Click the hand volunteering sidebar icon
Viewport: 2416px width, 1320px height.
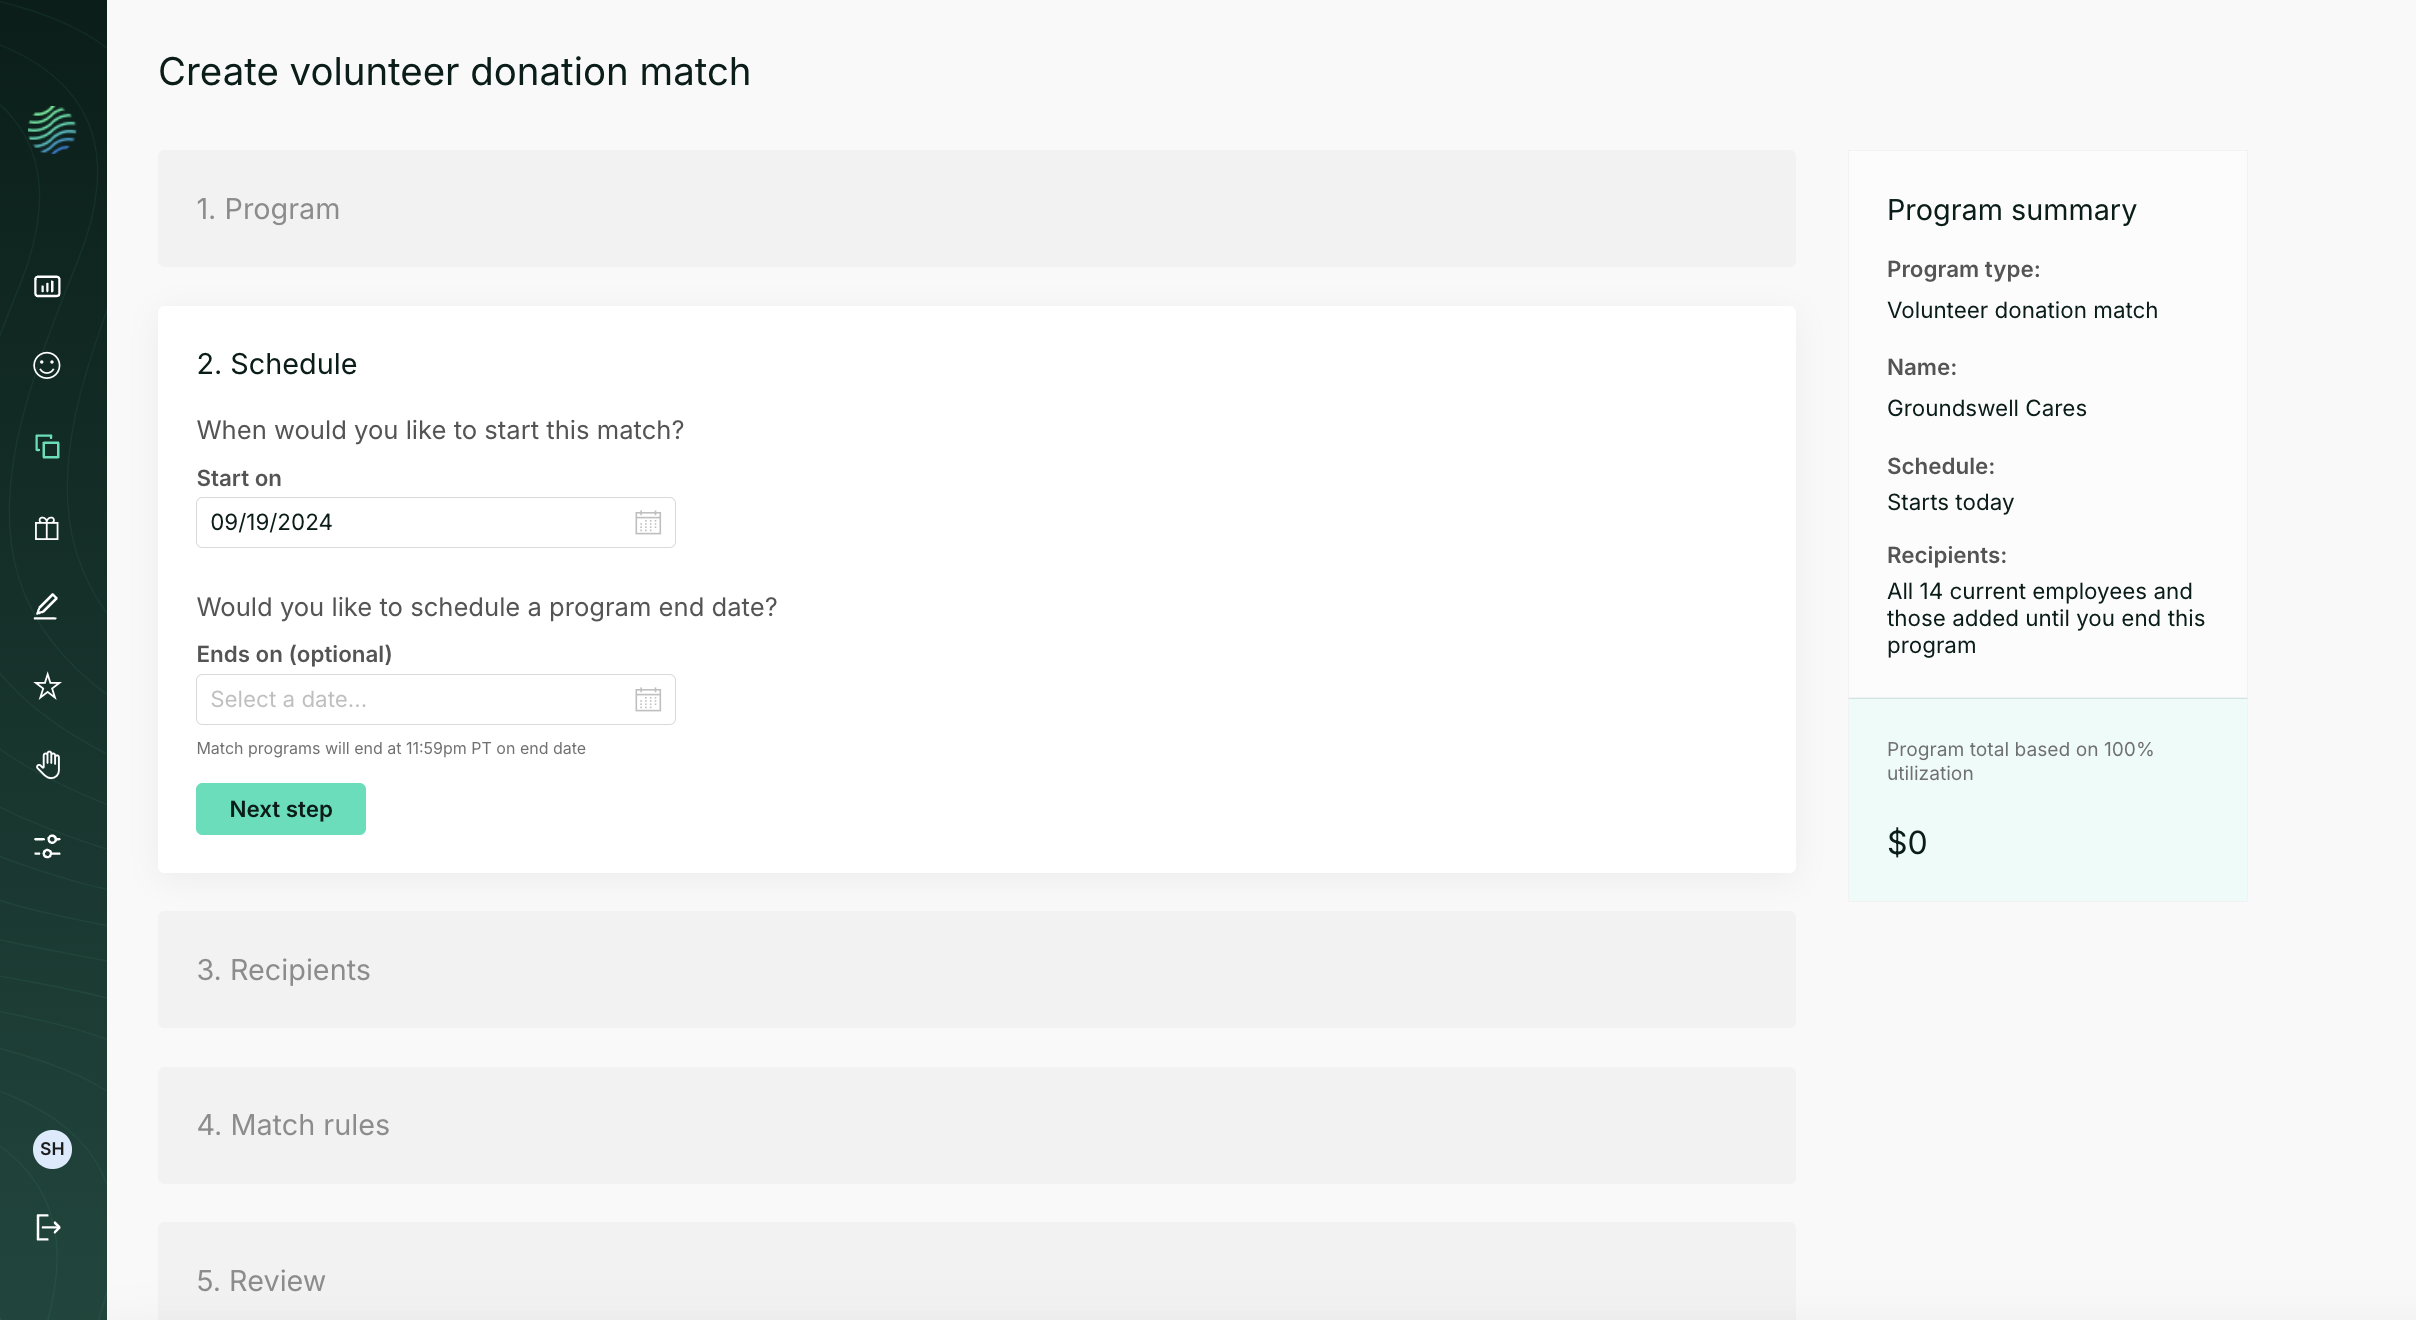pyautogui.click(x=47, y=765)
